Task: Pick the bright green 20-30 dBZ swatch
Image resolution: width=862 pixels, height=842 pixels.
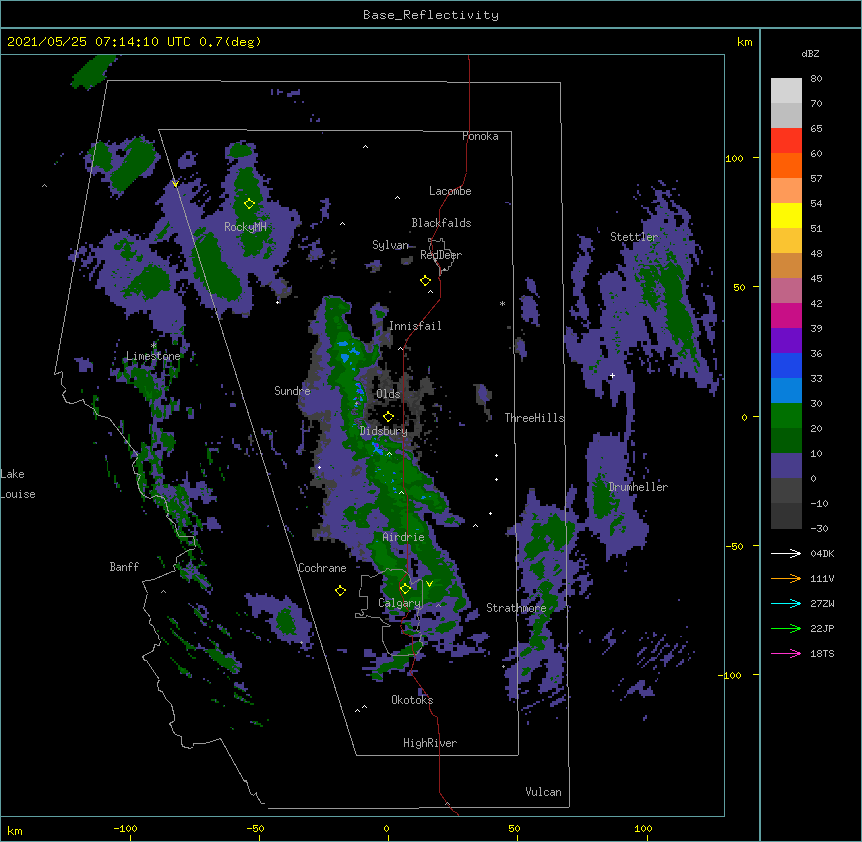Action: 786,416
